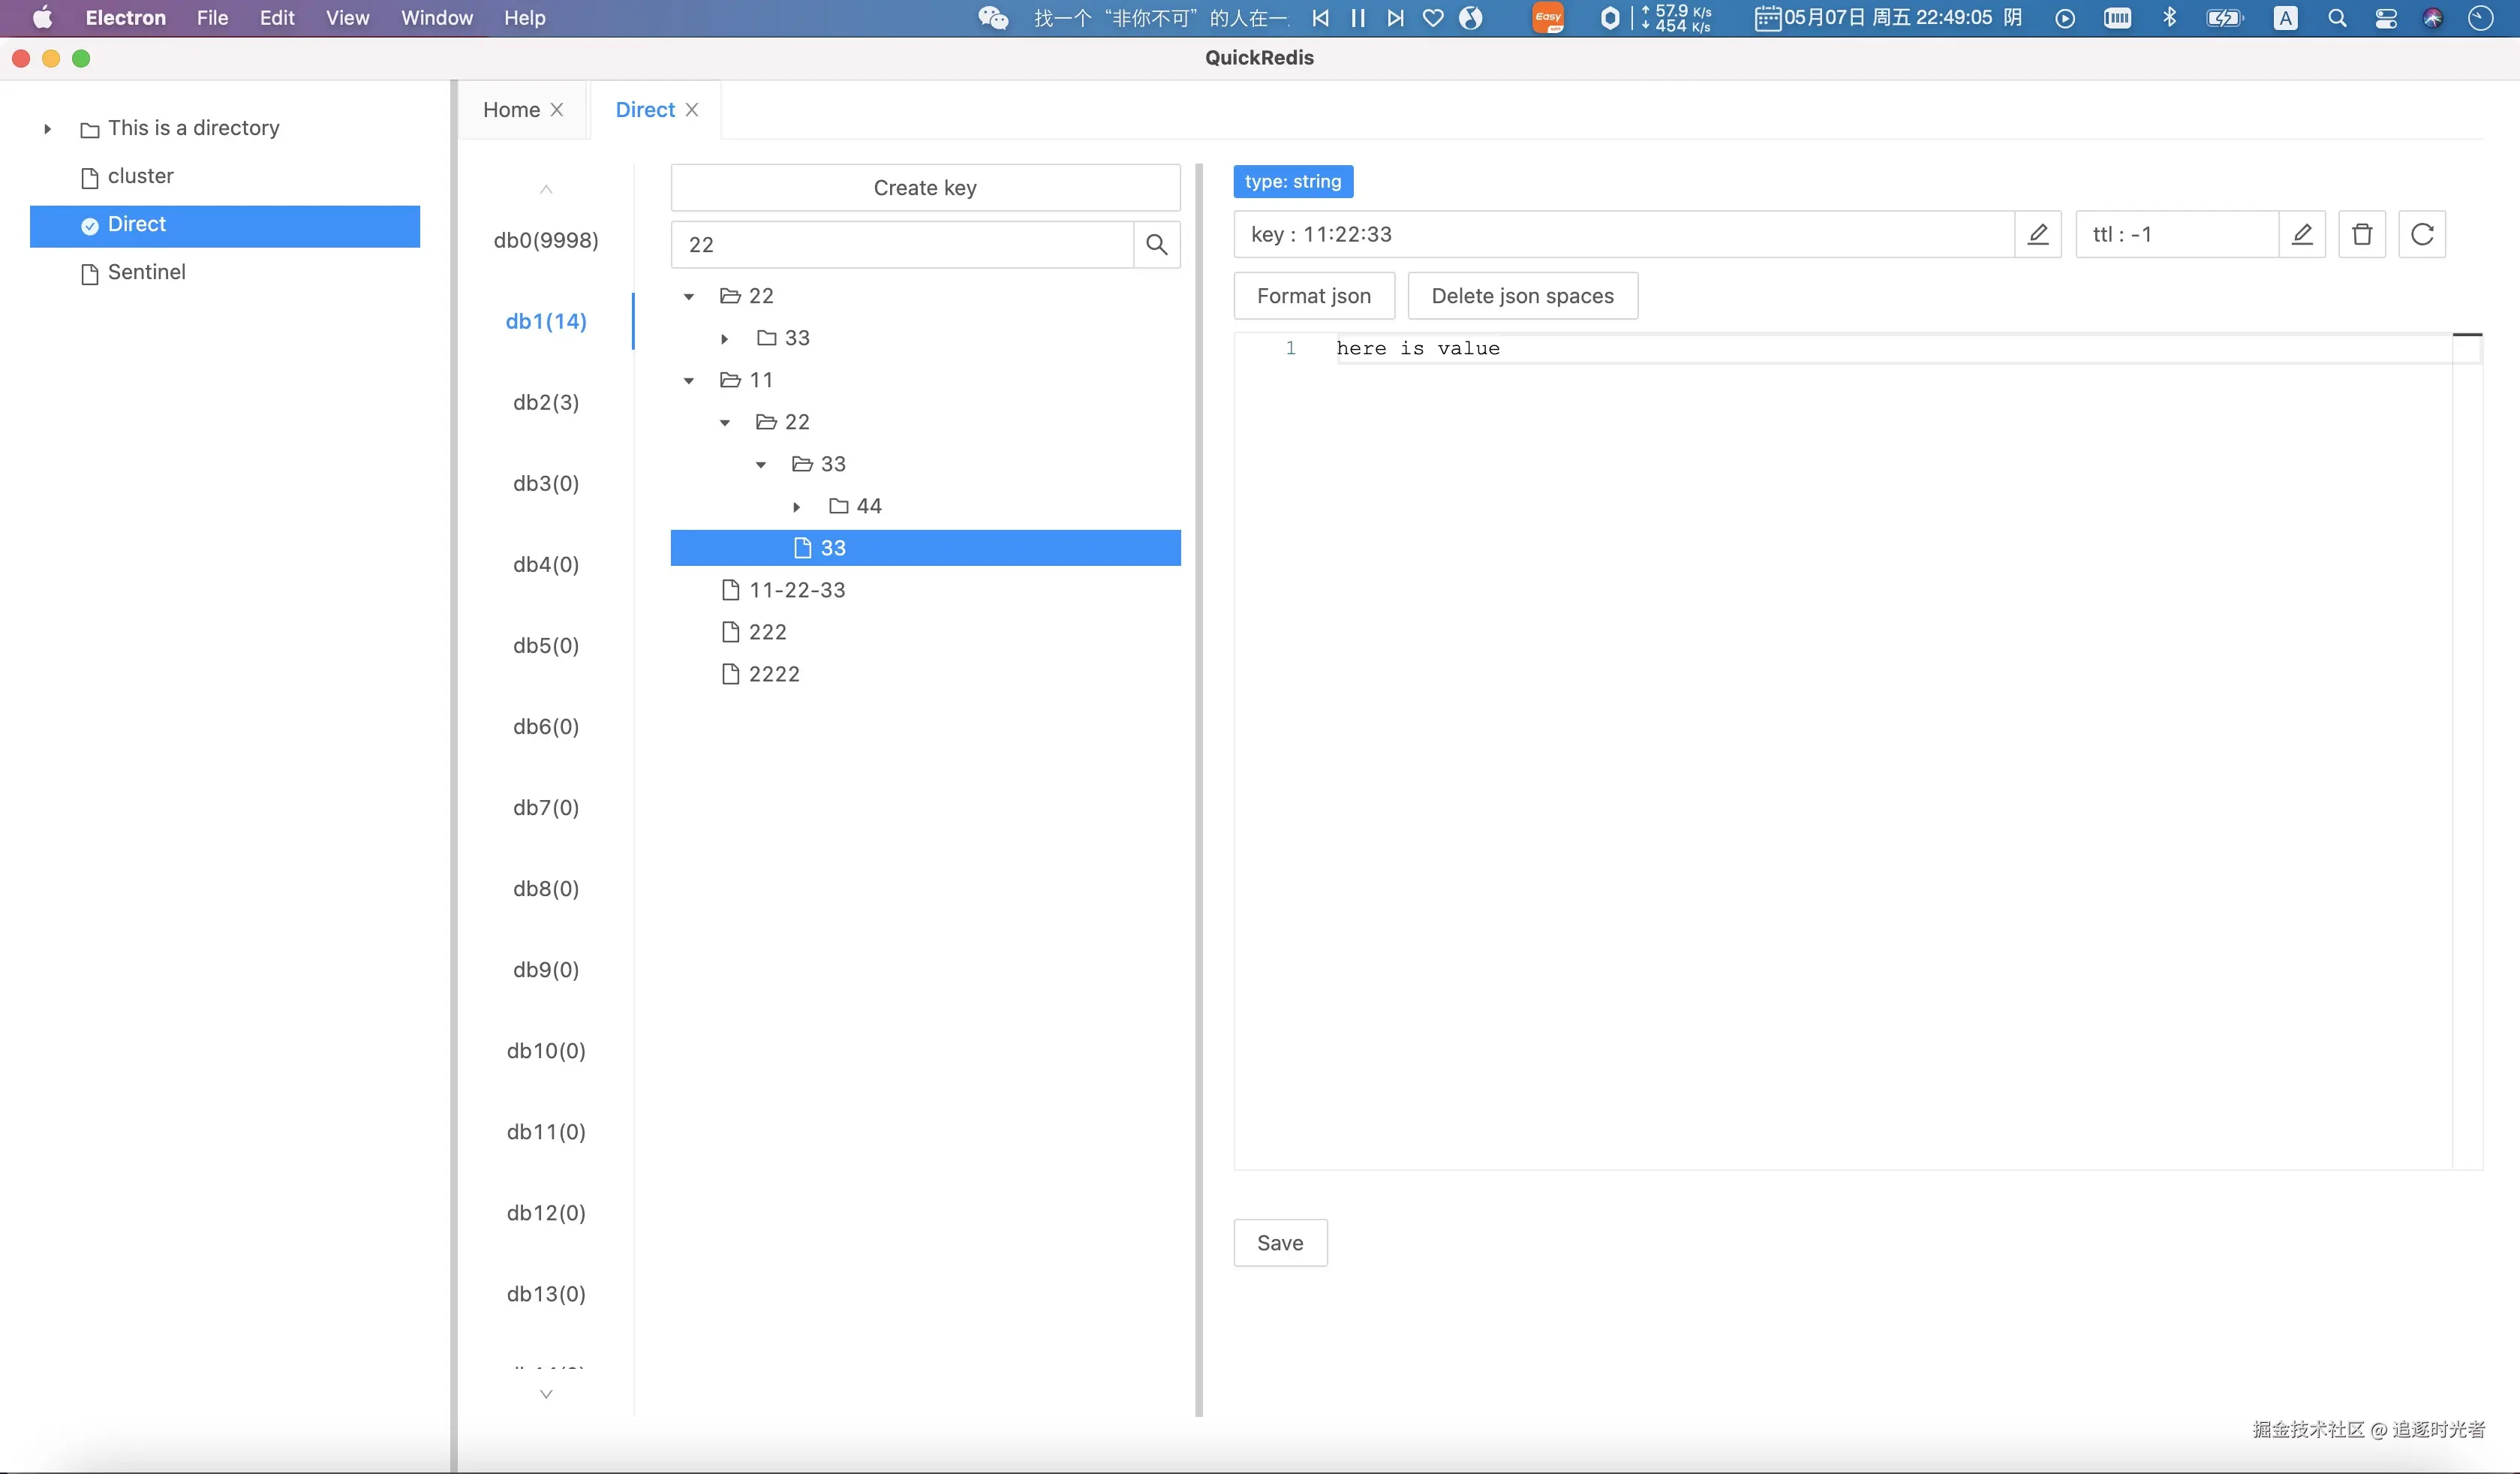
Task: Open the View menu in menu bar
Action: 347,18
